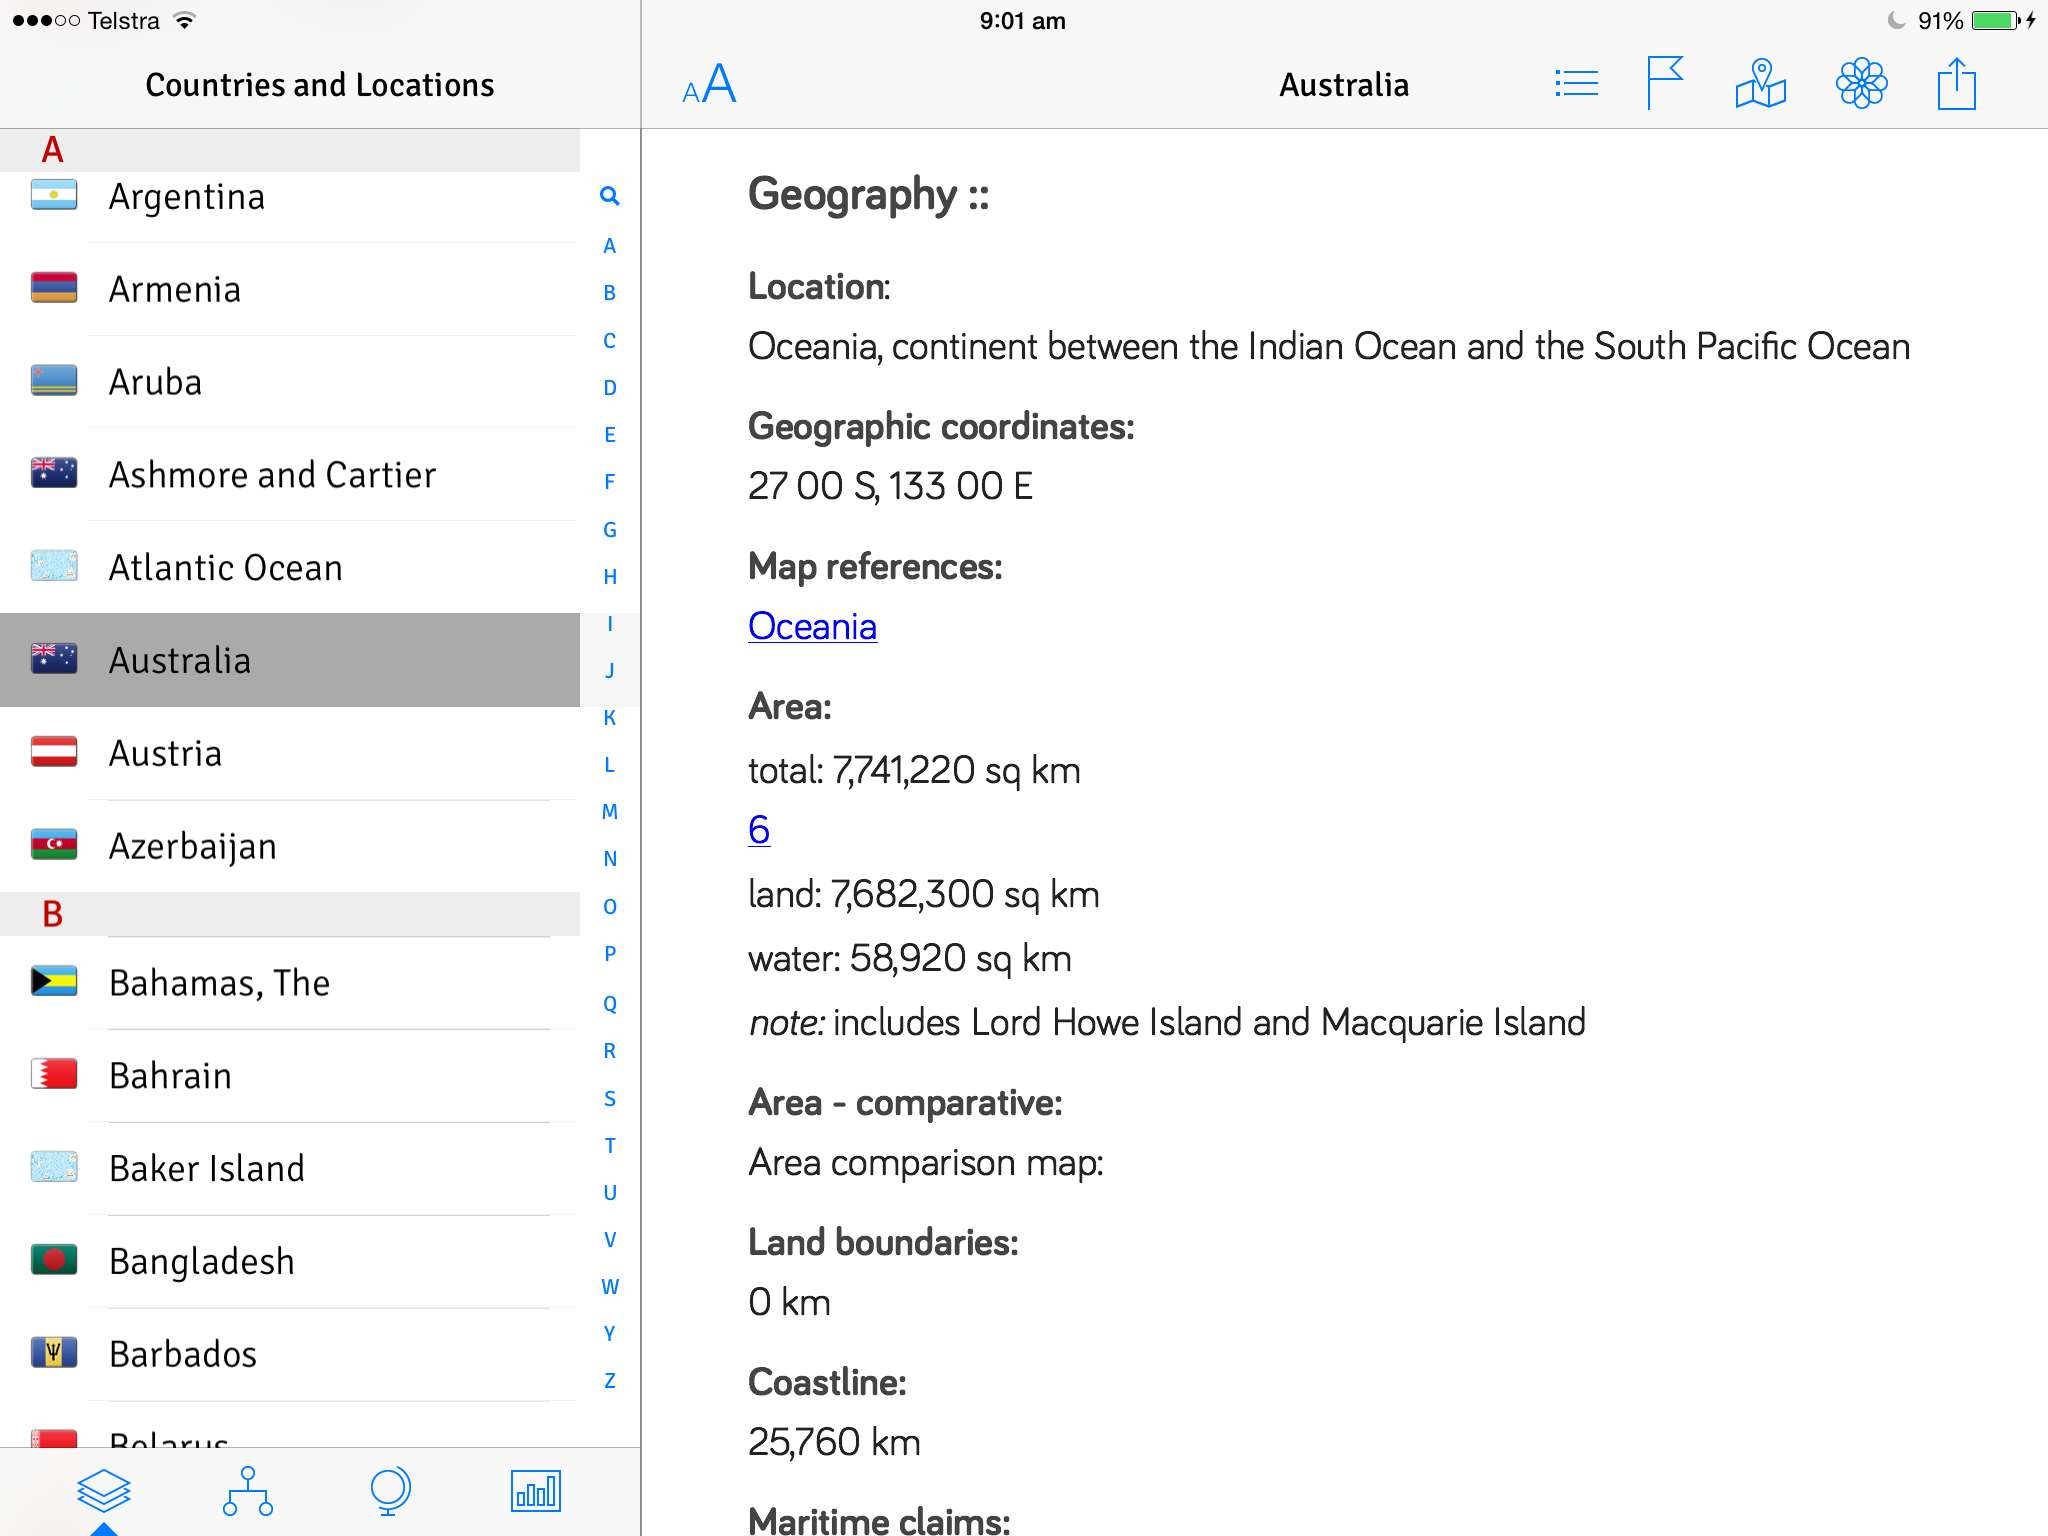Screen dimensions: 2048x1536
Task: Tap the coordinates 27 00 S, 133 00 E
Action: (890, 486)
